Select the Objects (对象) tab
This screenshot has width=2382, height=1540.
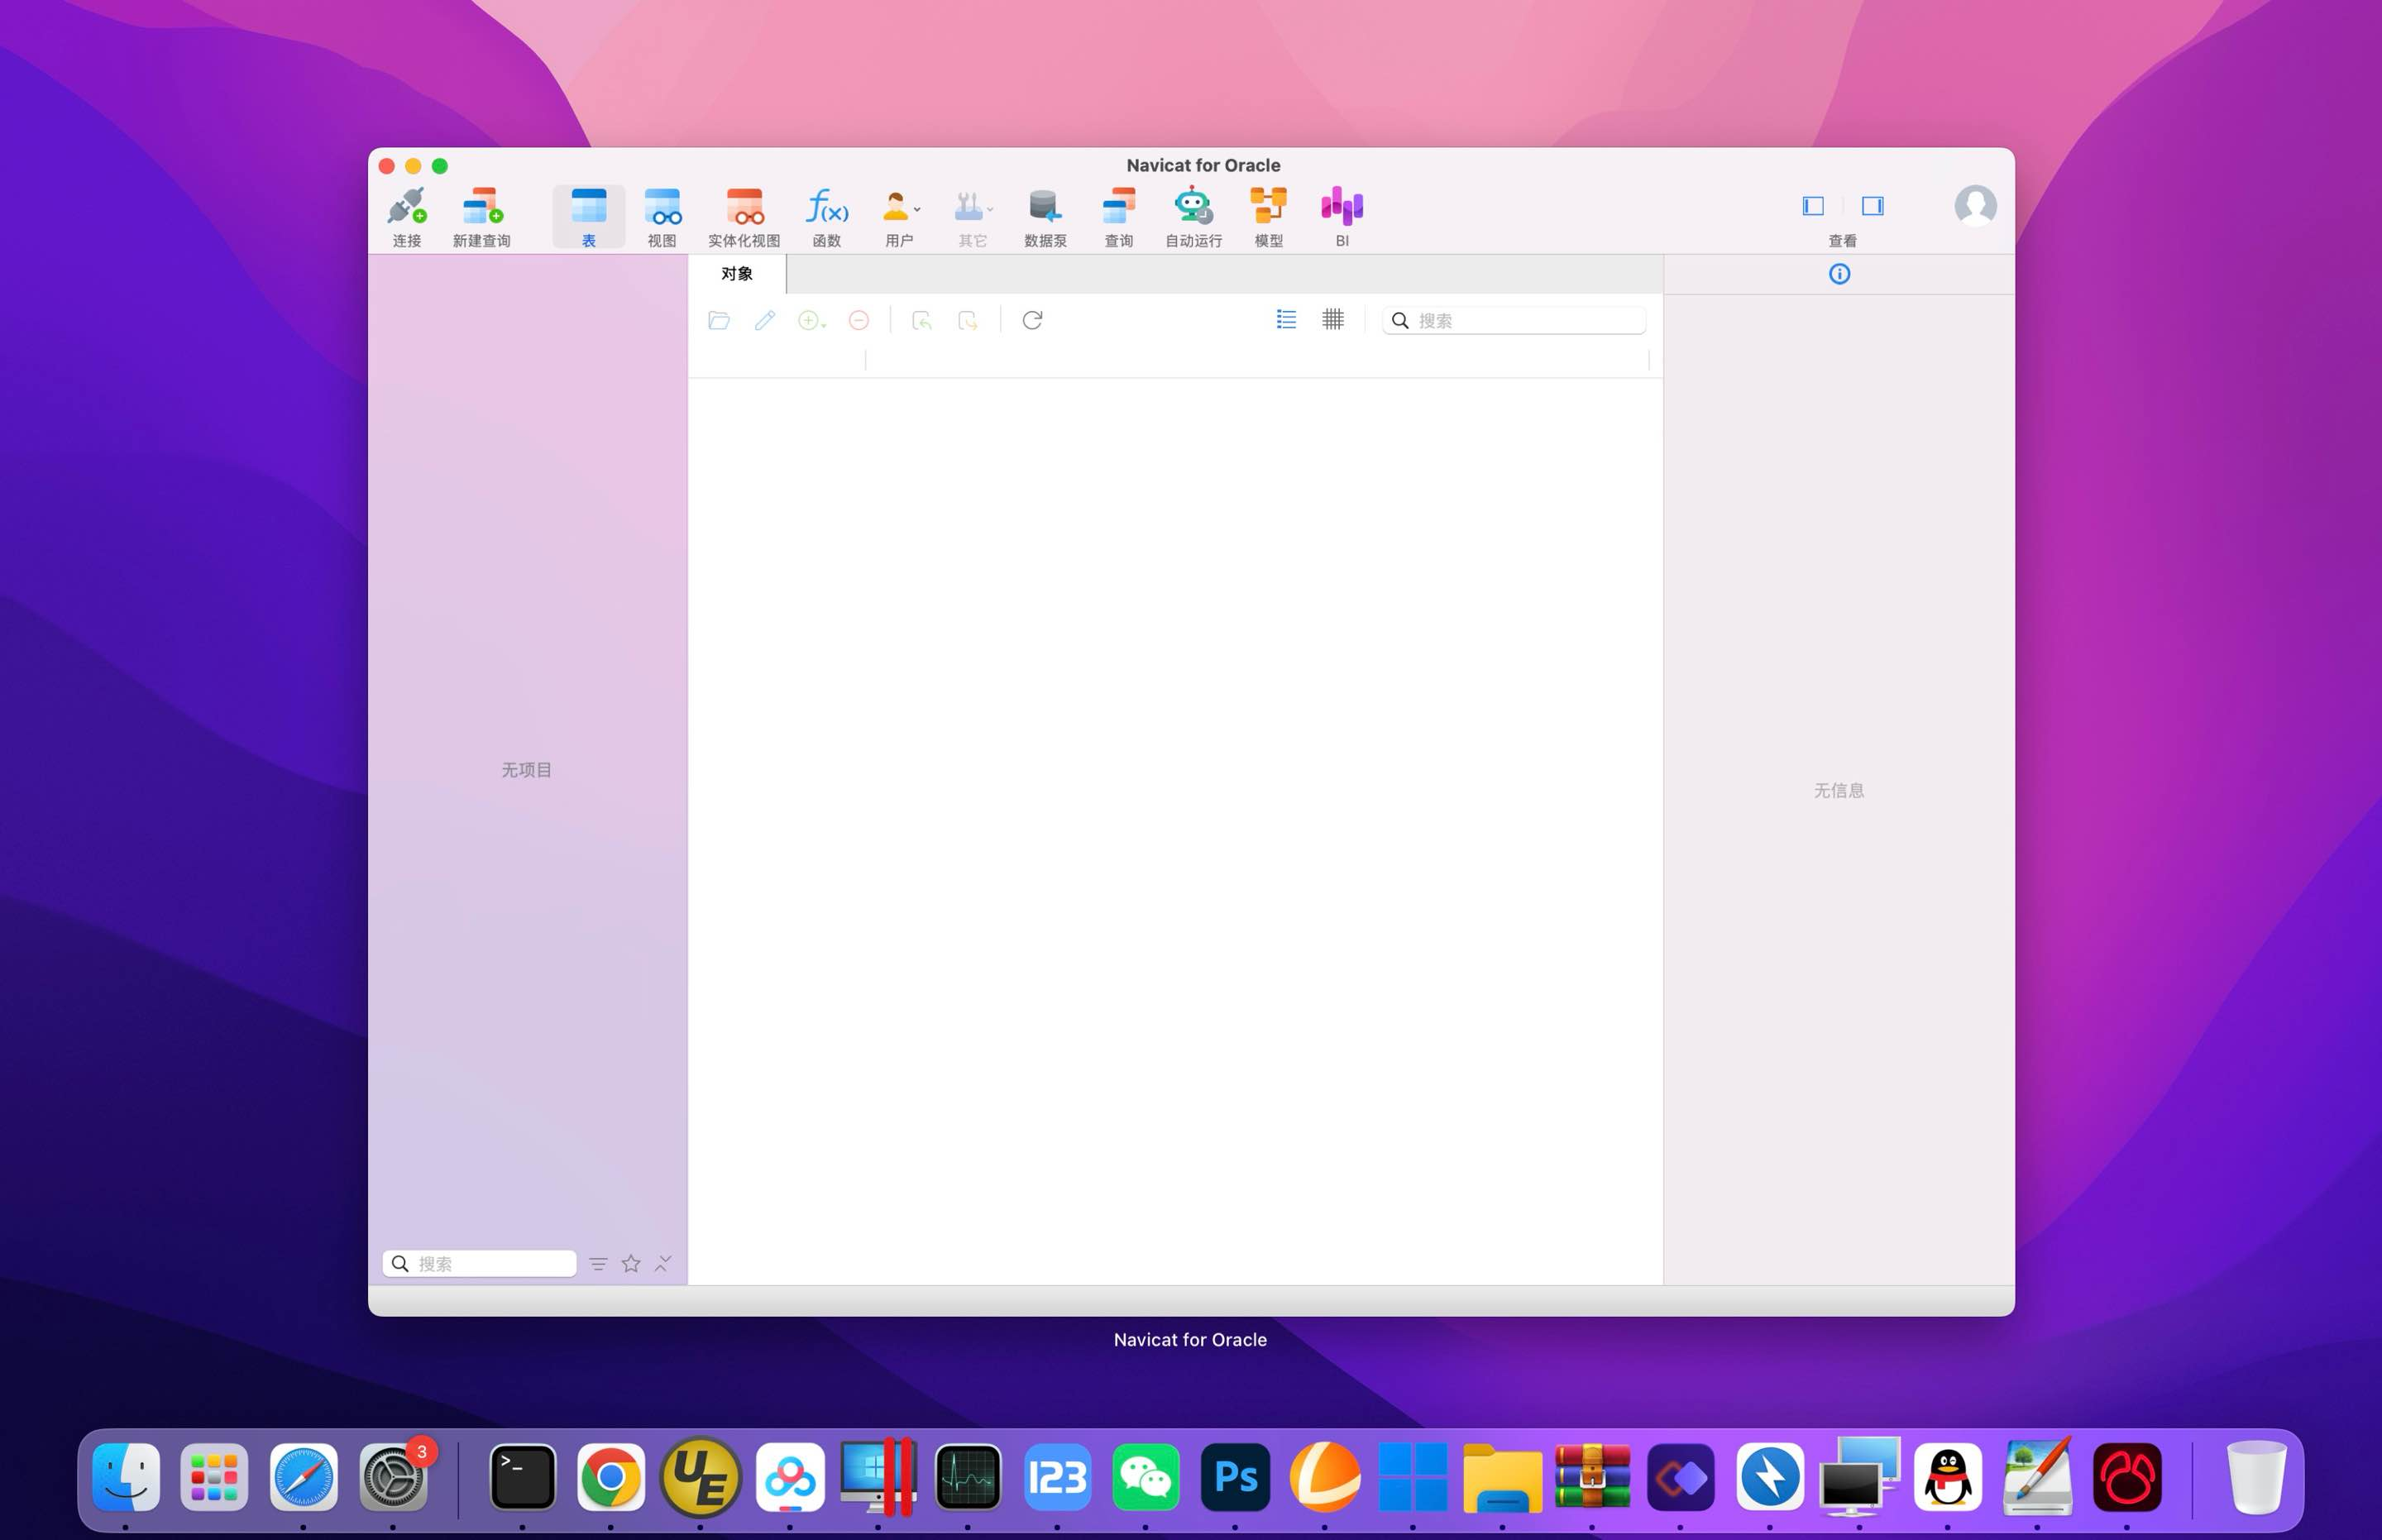[x=737, y=274]
